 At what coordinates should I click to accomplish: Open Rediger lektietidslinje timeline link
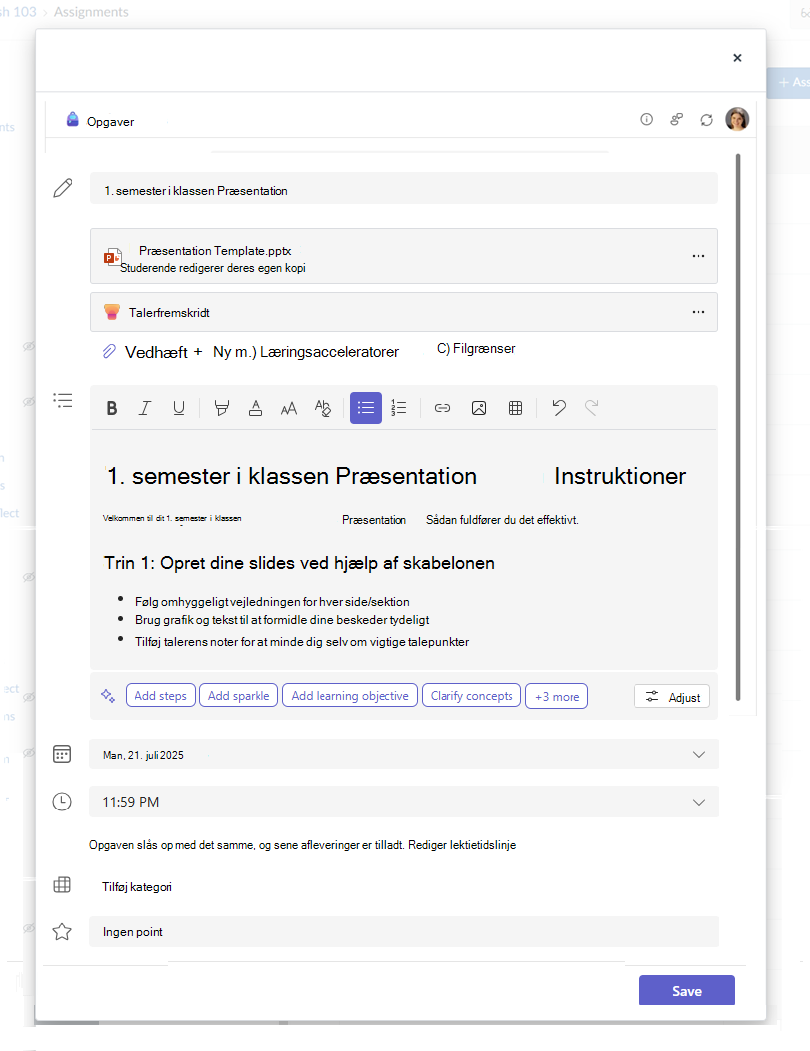[462, 845]
